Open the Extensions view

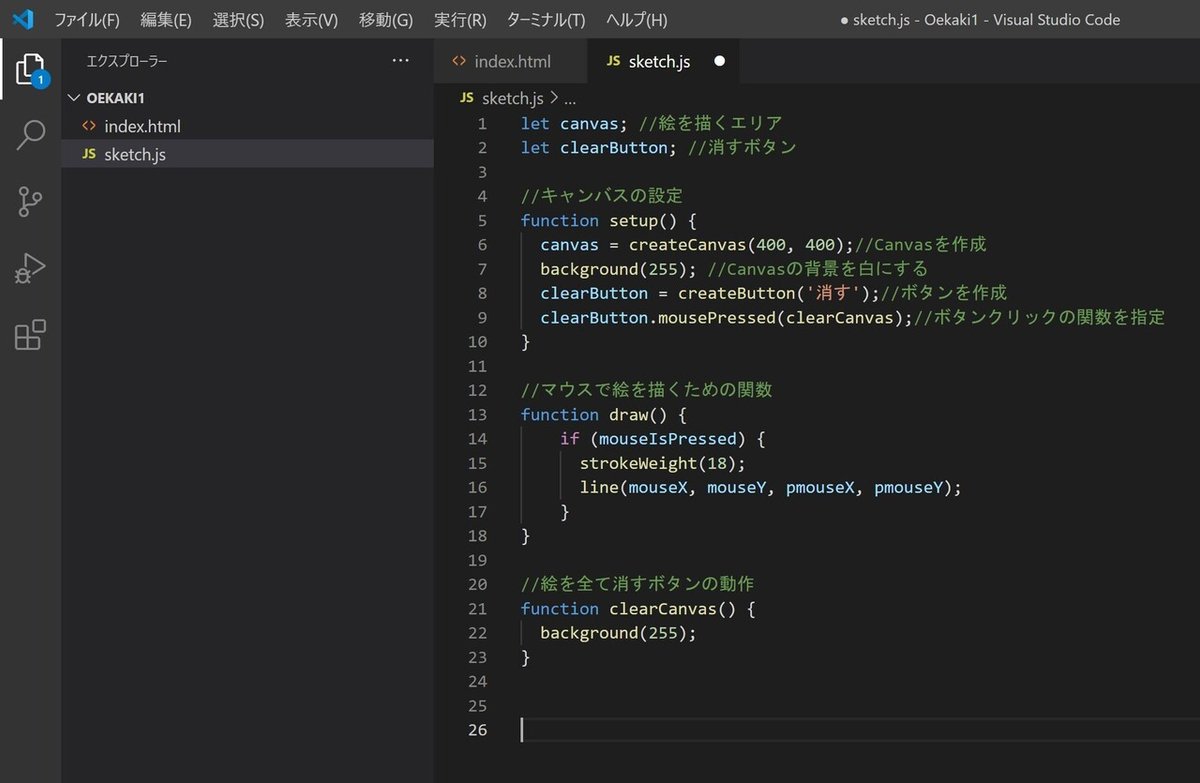[30, 335]
